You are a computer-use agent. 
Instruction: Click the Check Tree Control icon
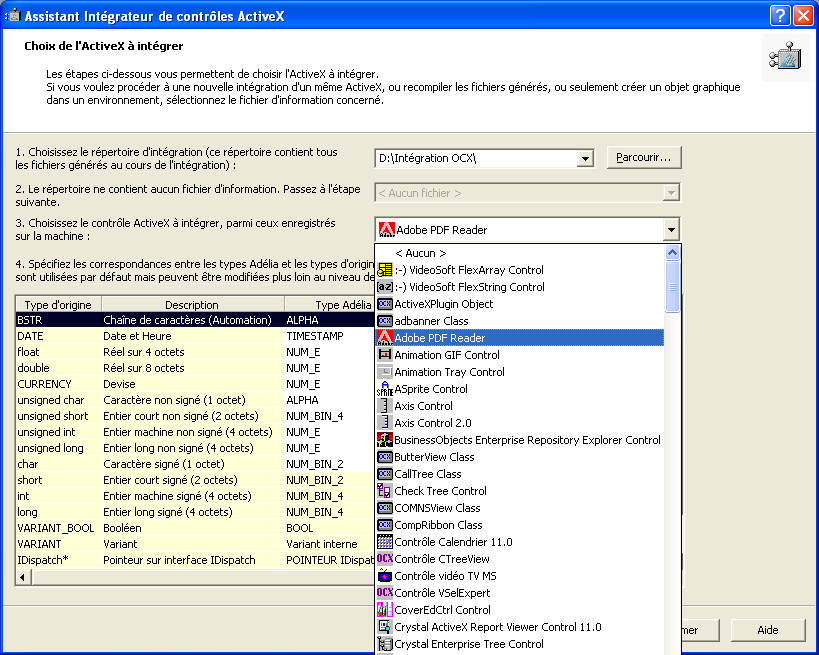(x=385, y=491)
